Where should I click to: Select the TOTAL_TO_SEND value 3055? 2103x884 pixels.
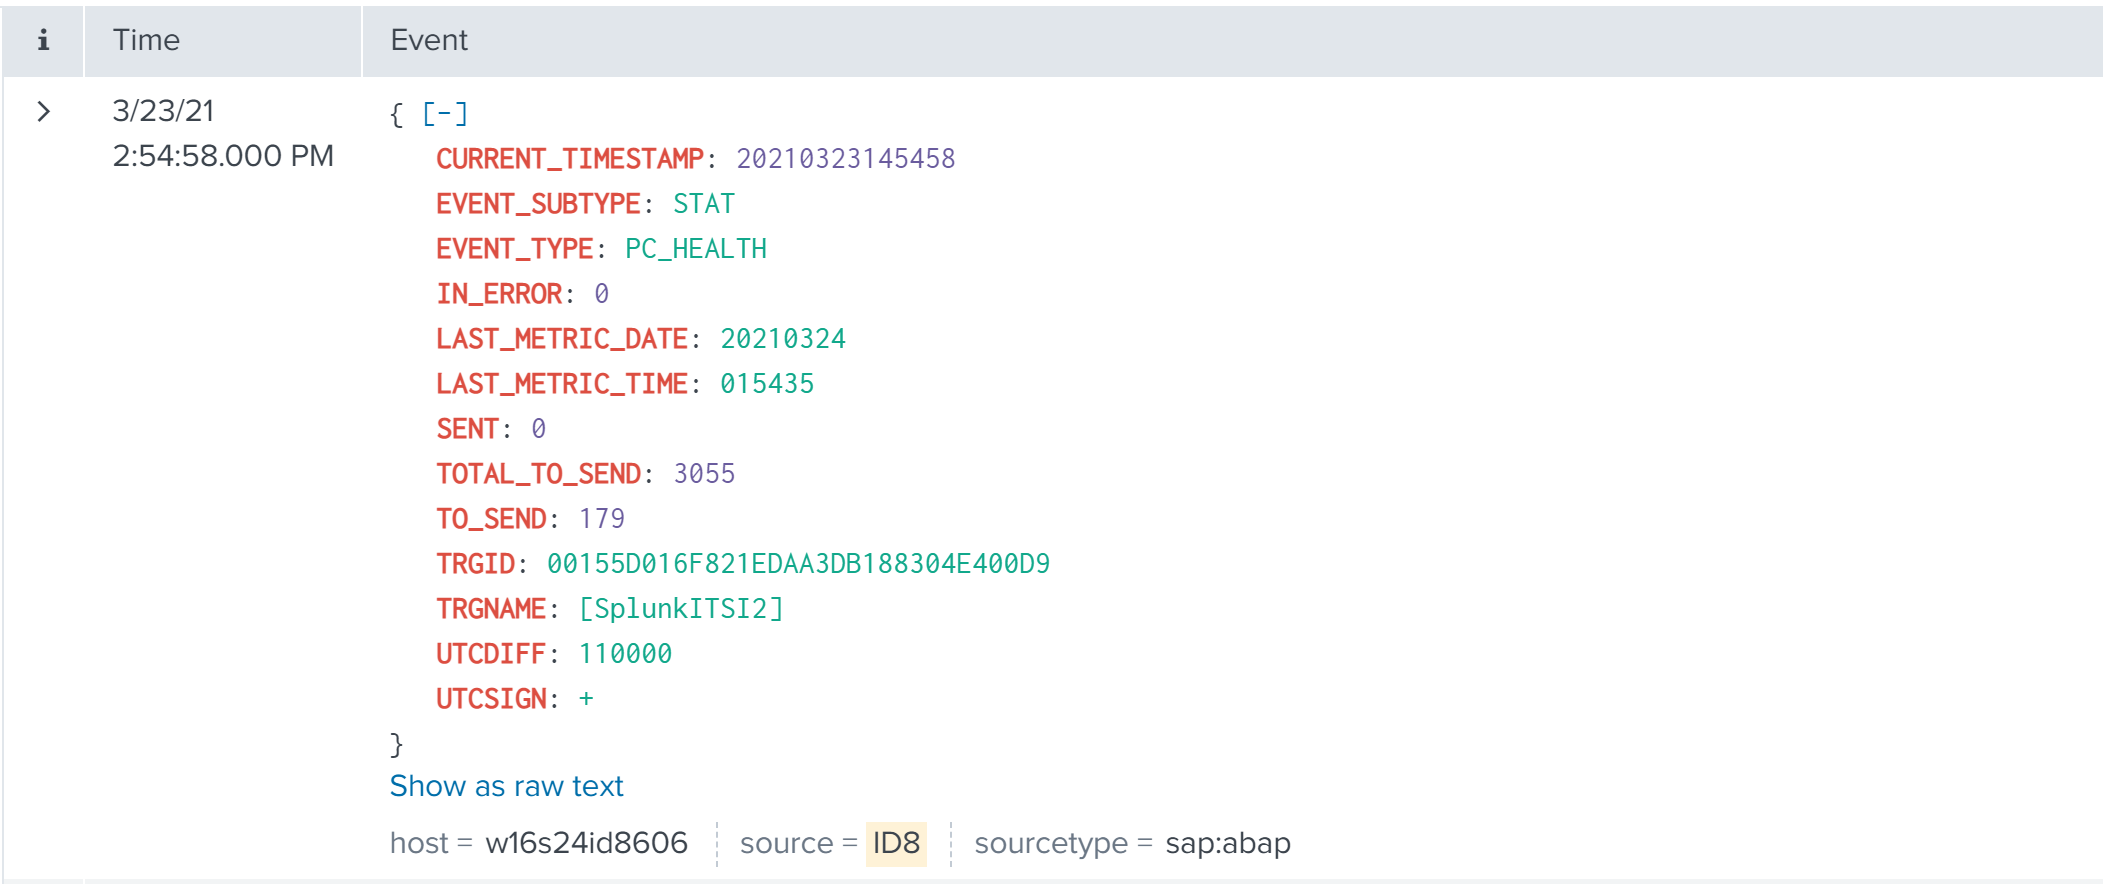[704, 474]
